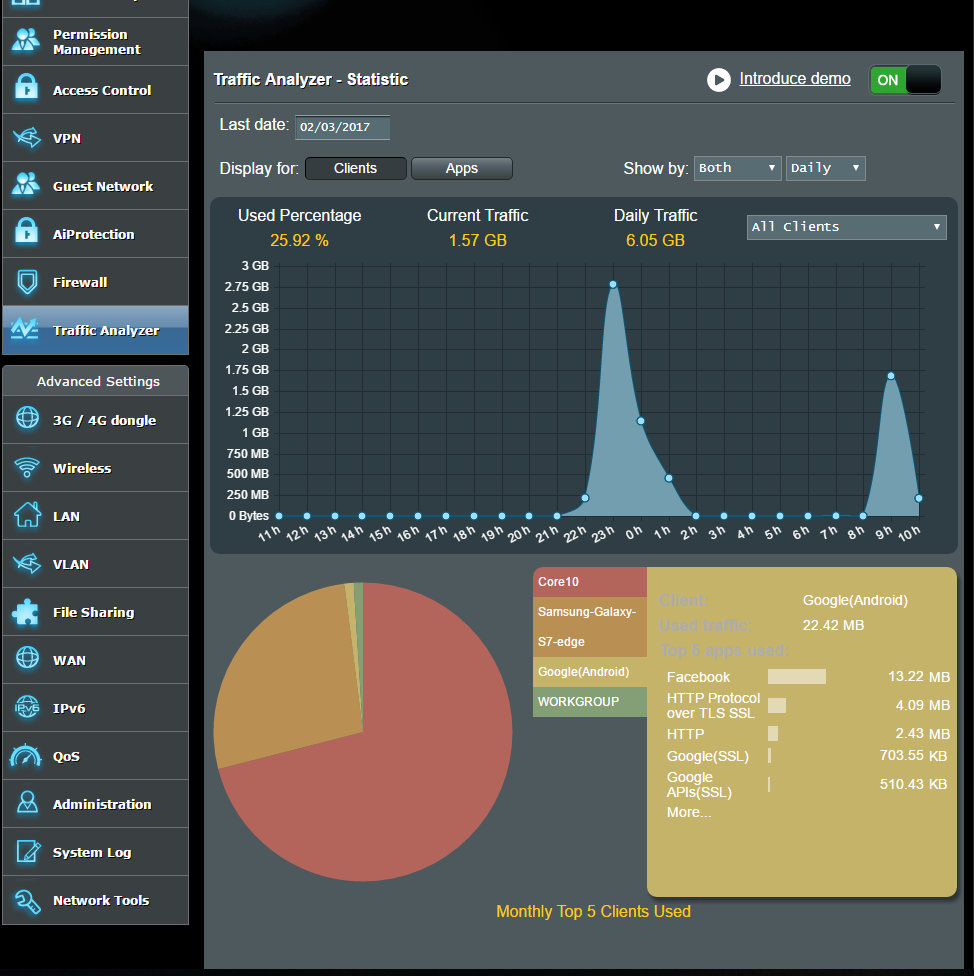The image size is (974, 976).
Task: Click More... under top apps list
Action: click(x=689, y=812)
